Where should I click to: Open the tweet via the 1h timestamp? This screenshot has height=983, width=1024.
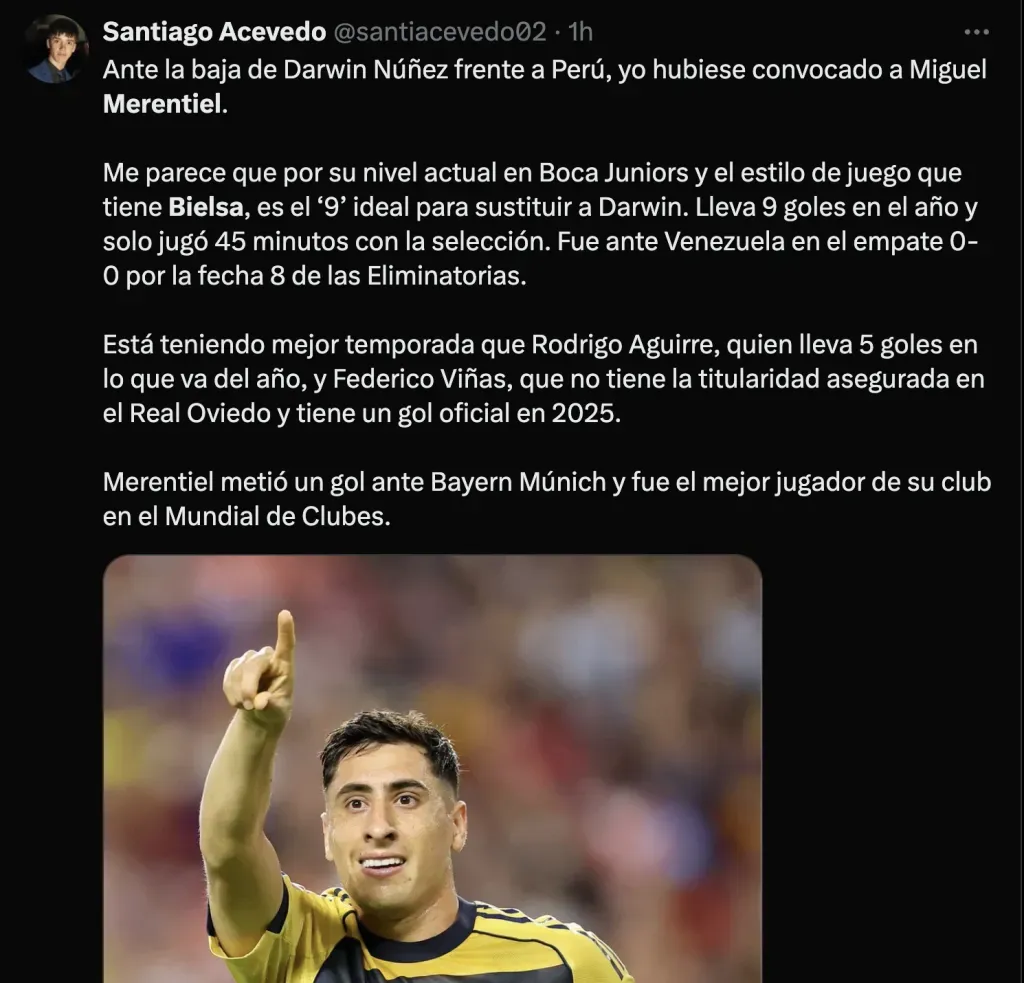[580, 31]
